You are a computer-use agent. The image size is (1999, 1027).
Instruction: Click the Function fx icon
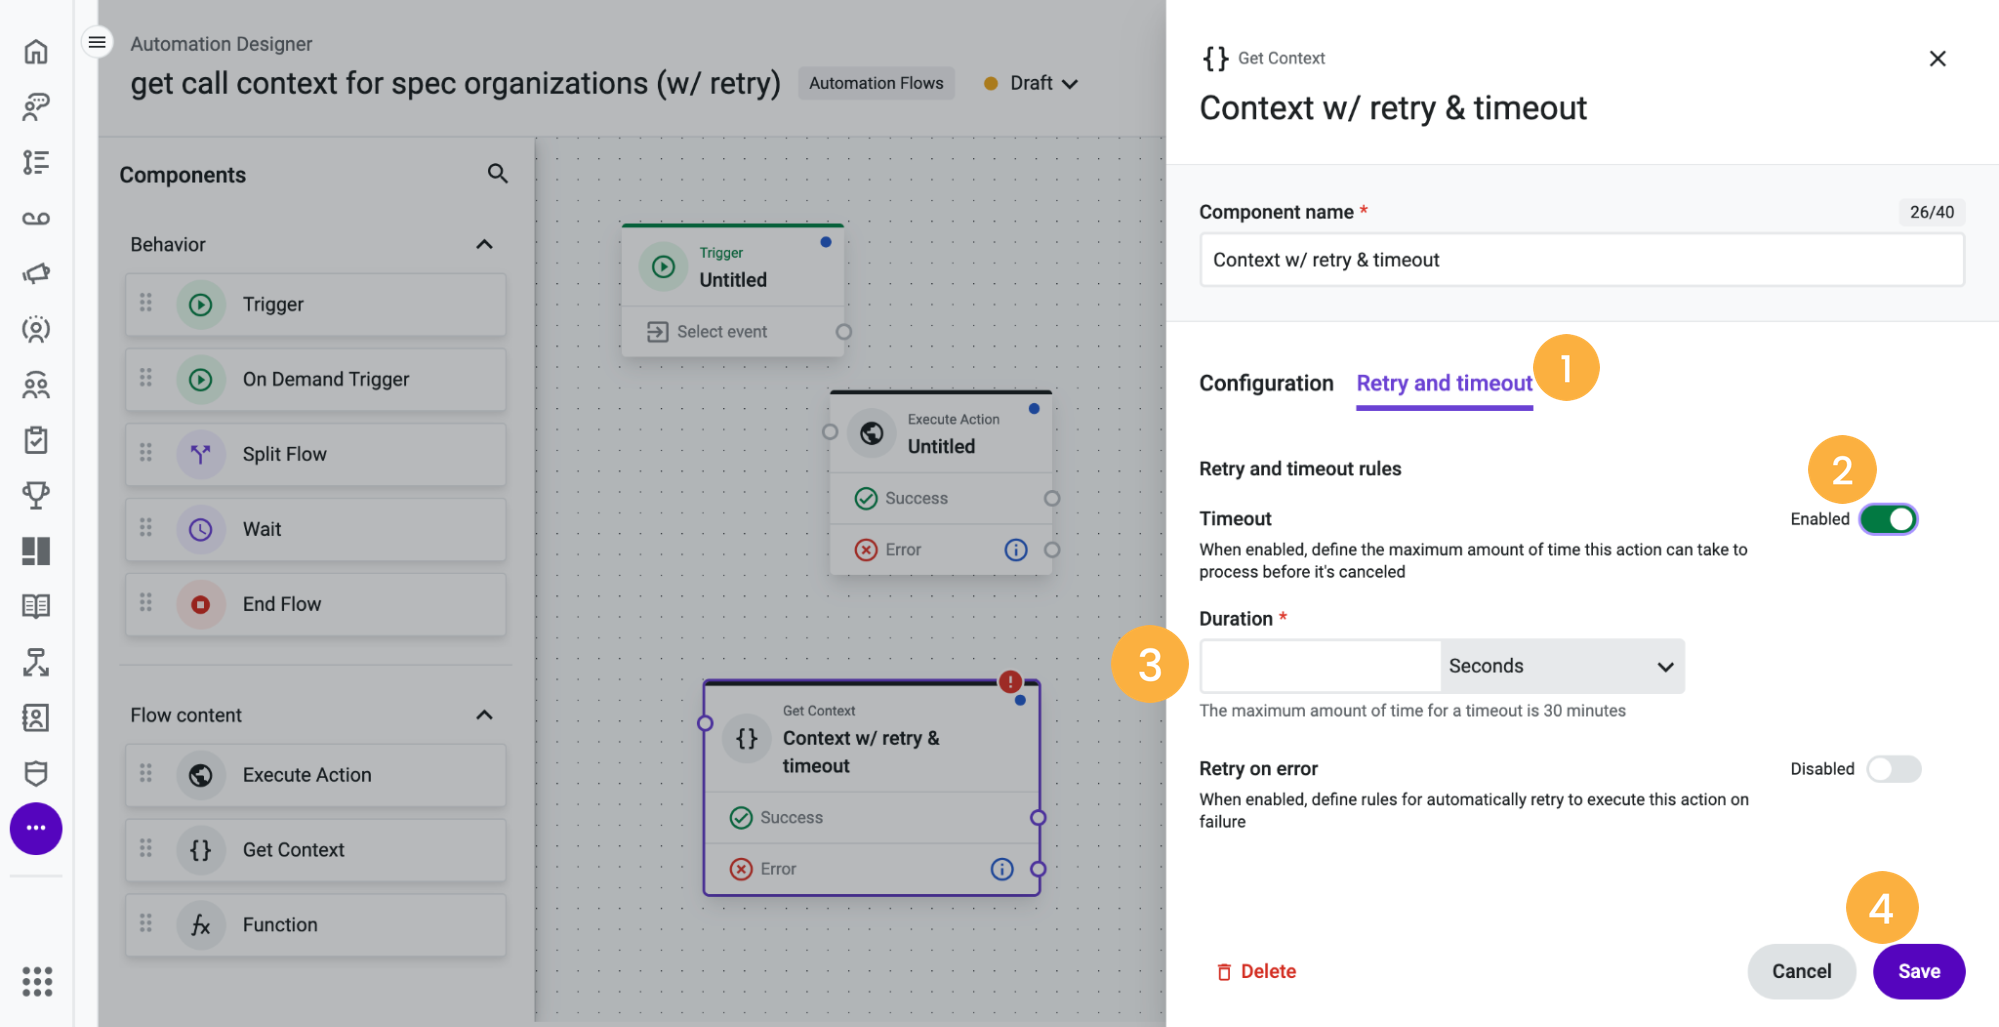click(201, 925)
